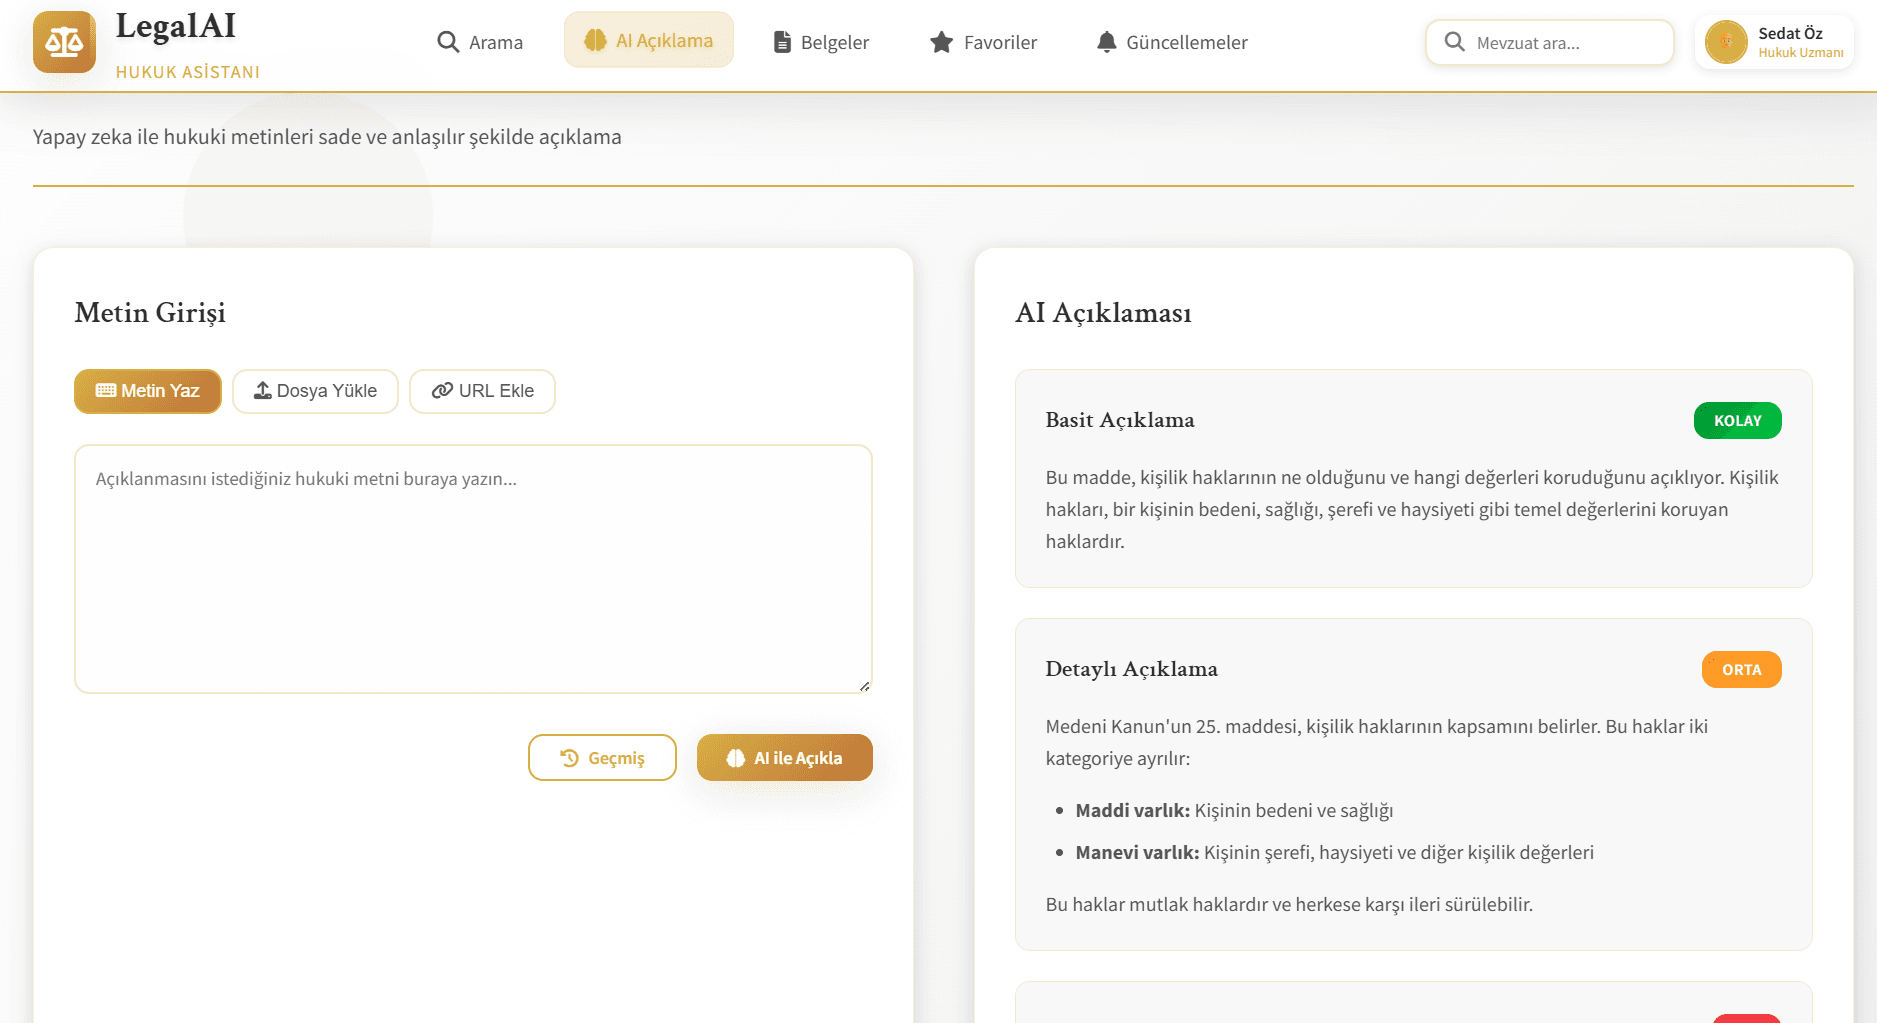Open Geçmiş history button
The image size is (1877, 1023).
[602, 758]
